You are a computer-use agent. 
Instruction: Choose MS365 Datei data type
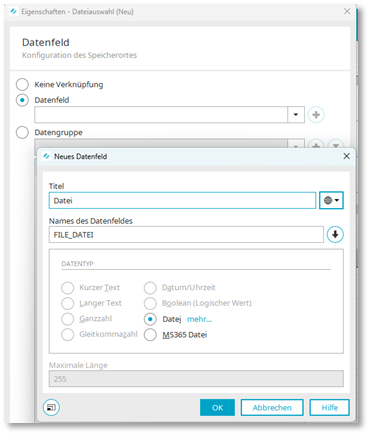tap(150, 335)
